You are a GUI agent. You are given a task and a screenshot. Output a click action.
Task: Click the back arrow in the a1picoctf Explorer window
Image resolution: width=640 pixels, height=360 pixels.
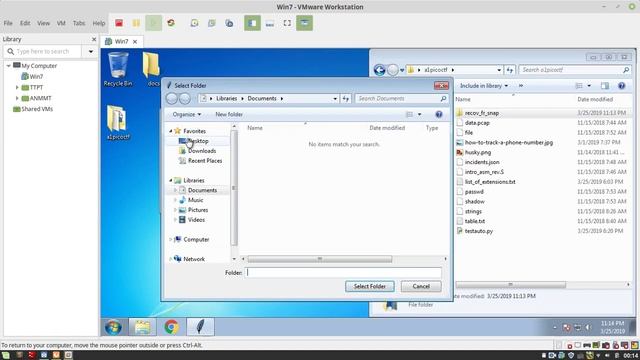[x=379, y=70]
